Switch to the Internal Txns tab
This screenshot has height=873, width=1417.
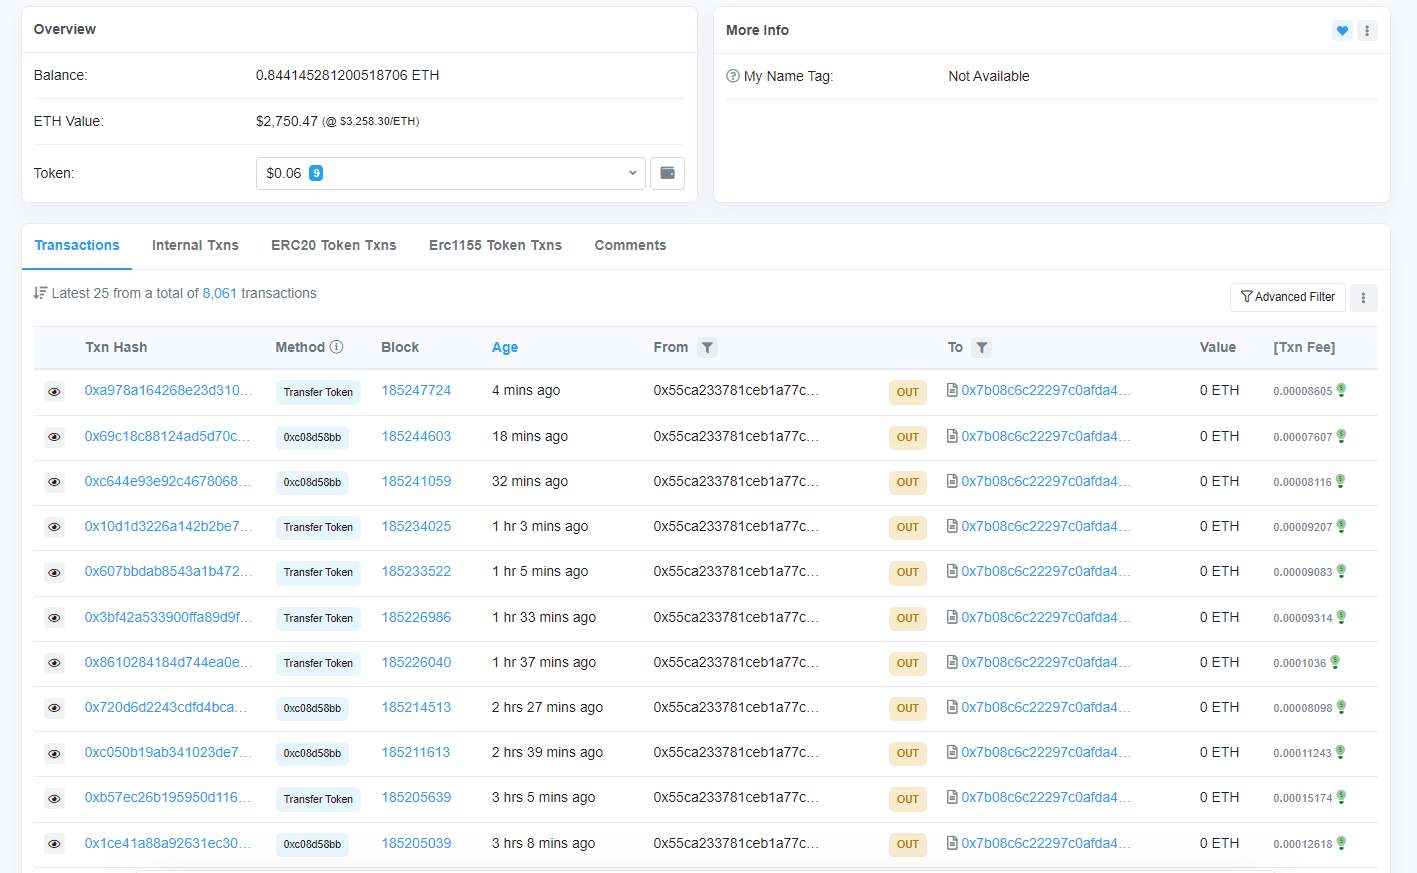point(195,245)
